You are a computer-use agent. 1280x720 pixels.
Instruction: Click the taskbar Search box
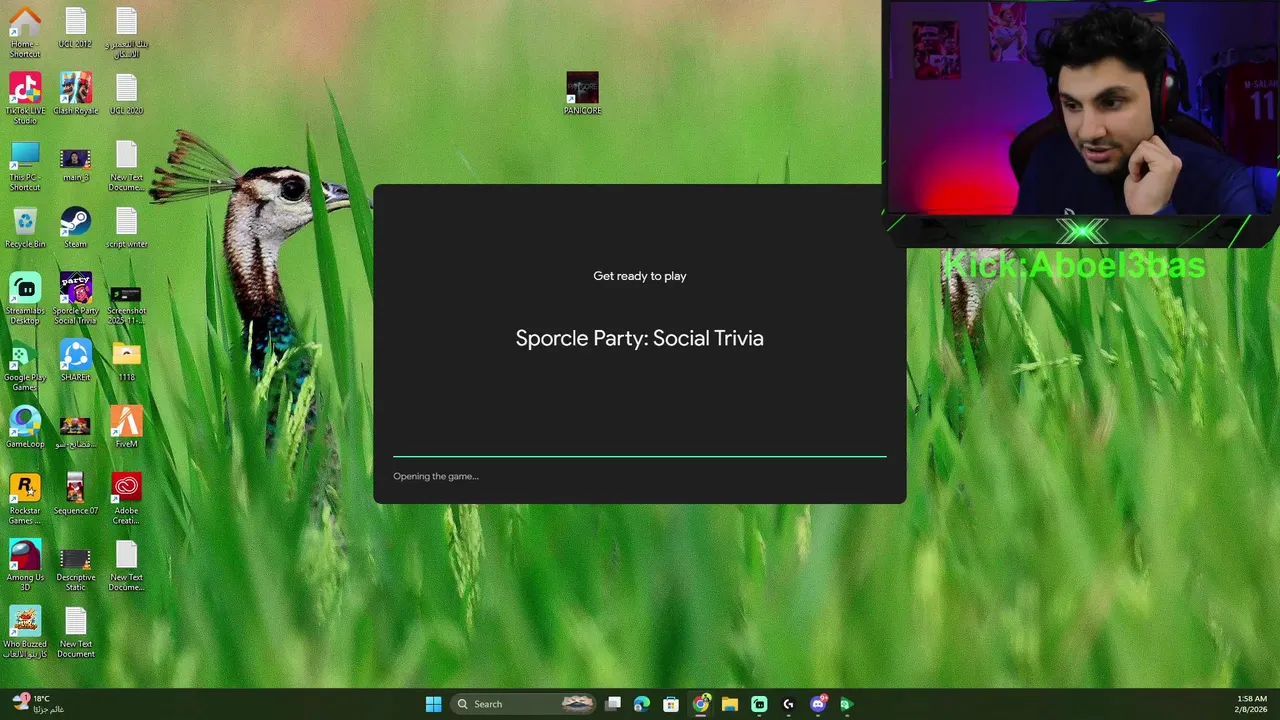pos(523,704)
